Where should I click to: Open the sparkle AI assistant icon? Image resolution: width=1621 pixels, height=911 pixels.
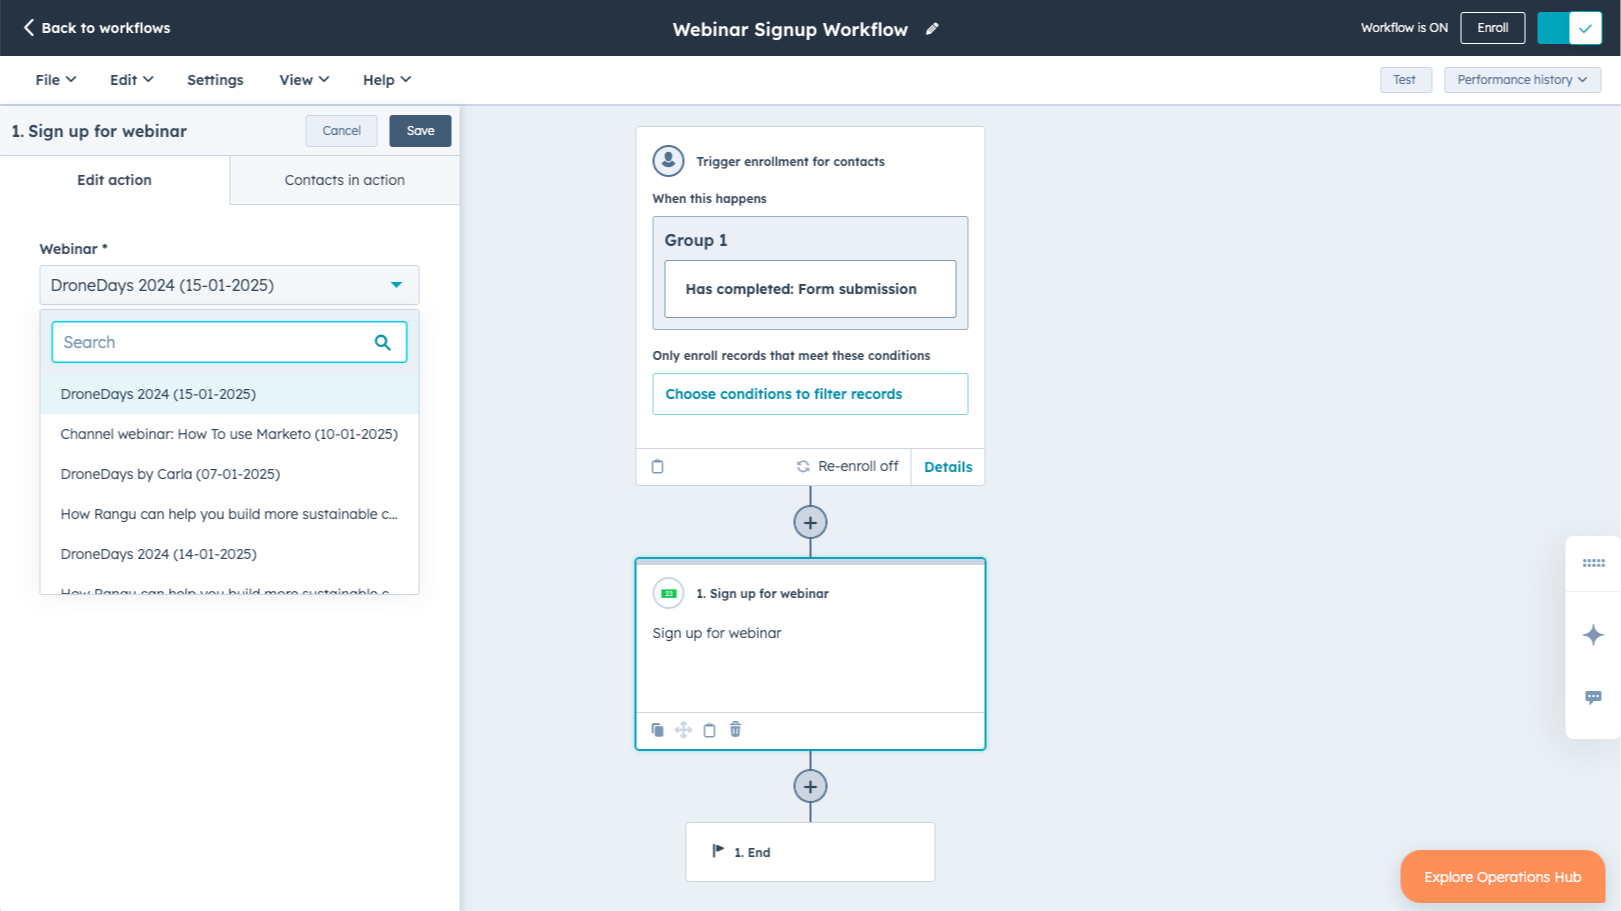point(1593,635)
